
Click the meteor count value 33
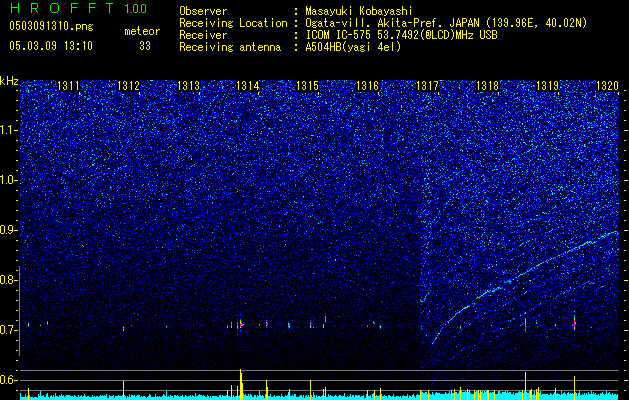coord(145,46)
